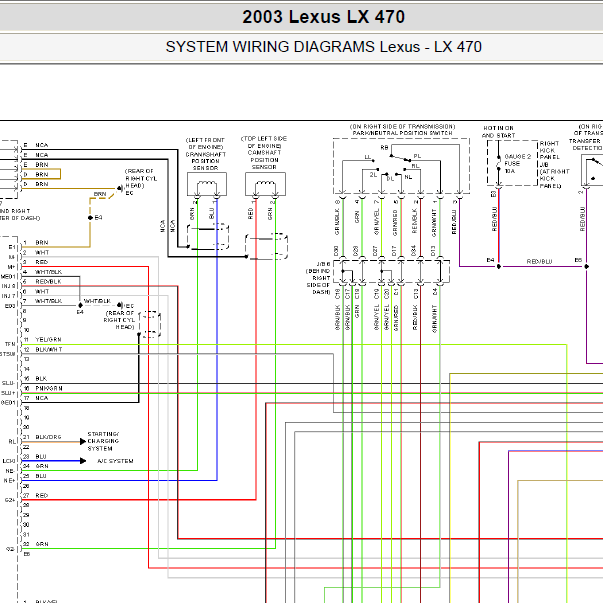Select the RED/BLK wire label at pin 5
This screenshot has height=603, width=603.
coord(48,282)
